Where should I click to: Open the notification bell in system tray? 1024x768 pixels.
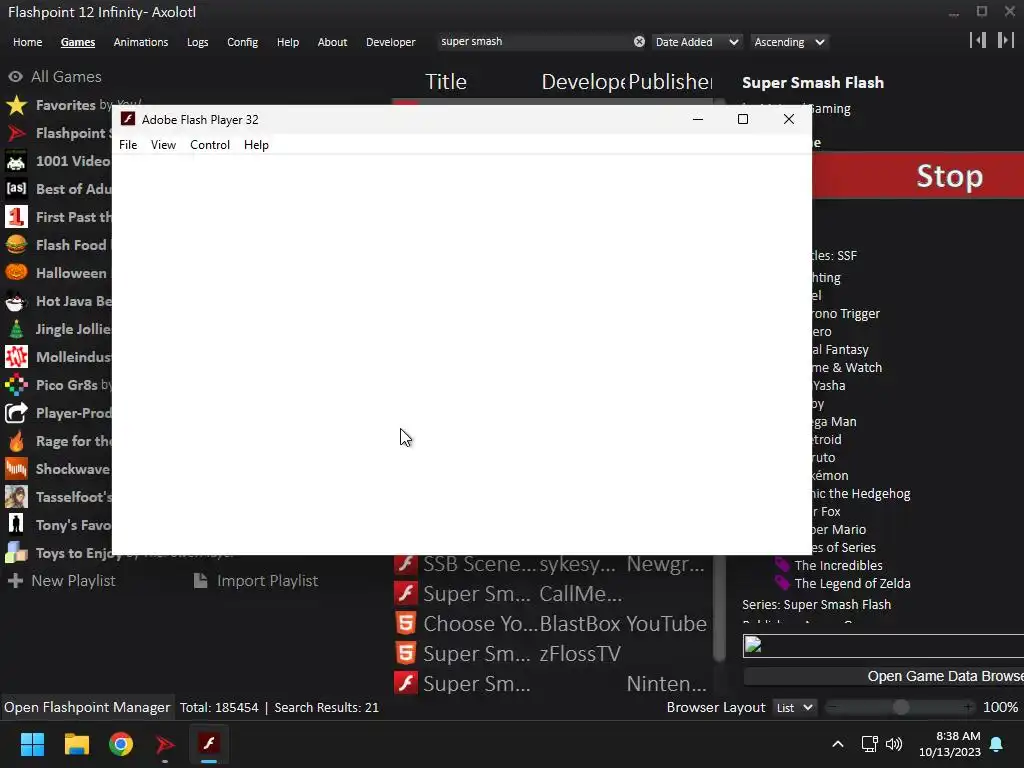coord(997,744)
